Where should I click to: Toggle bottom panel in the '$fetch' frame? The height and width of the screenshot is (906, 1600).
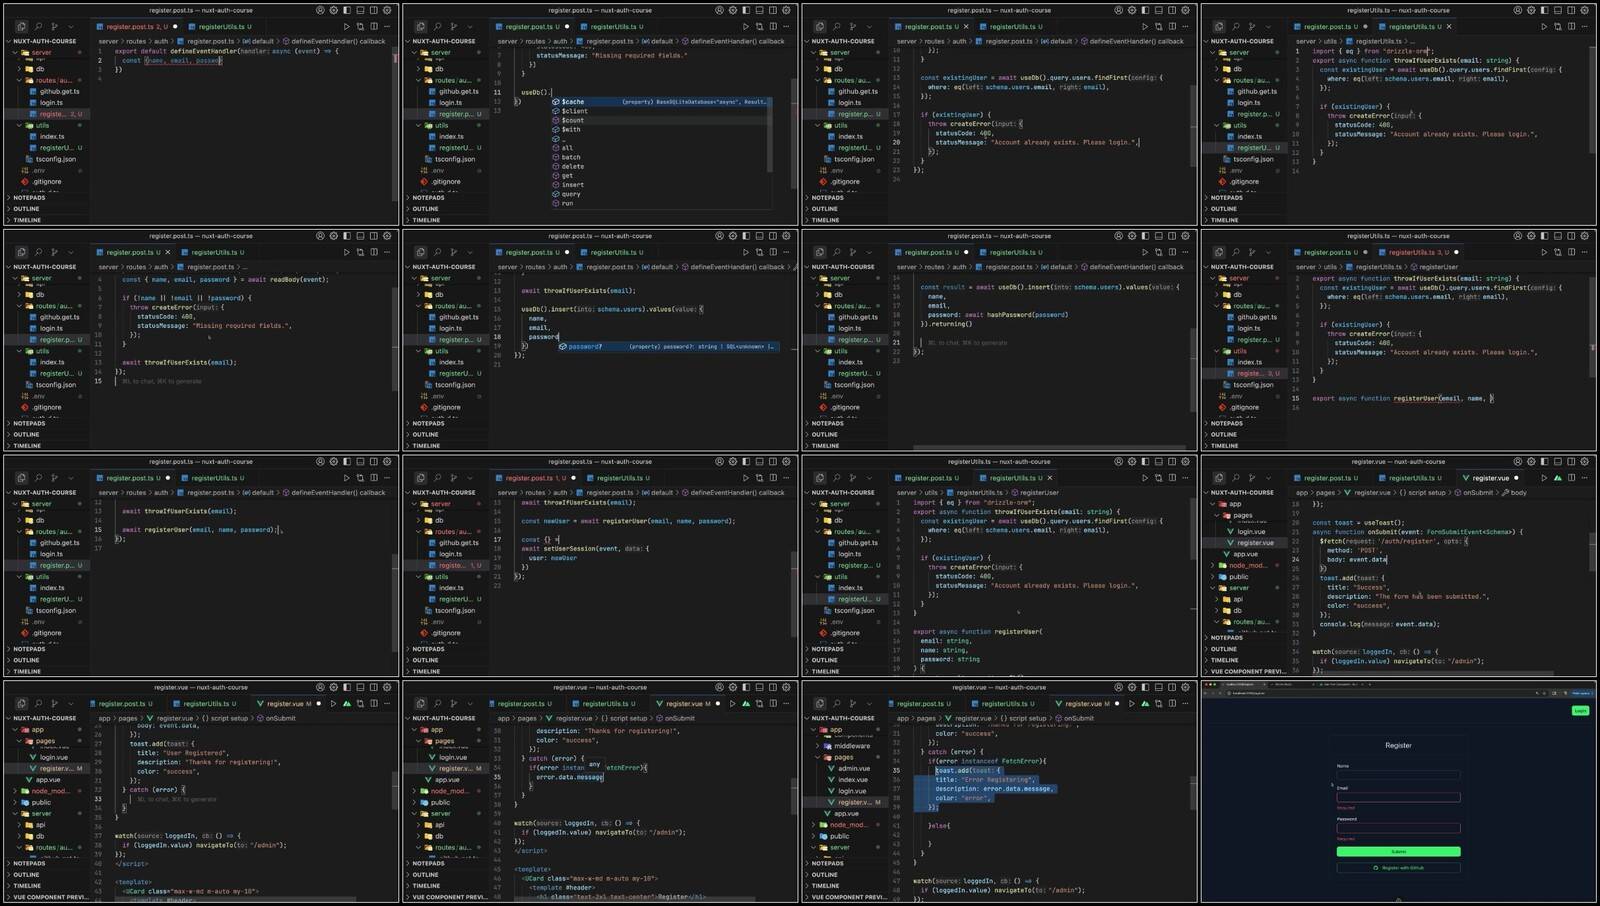[1558, 462]
